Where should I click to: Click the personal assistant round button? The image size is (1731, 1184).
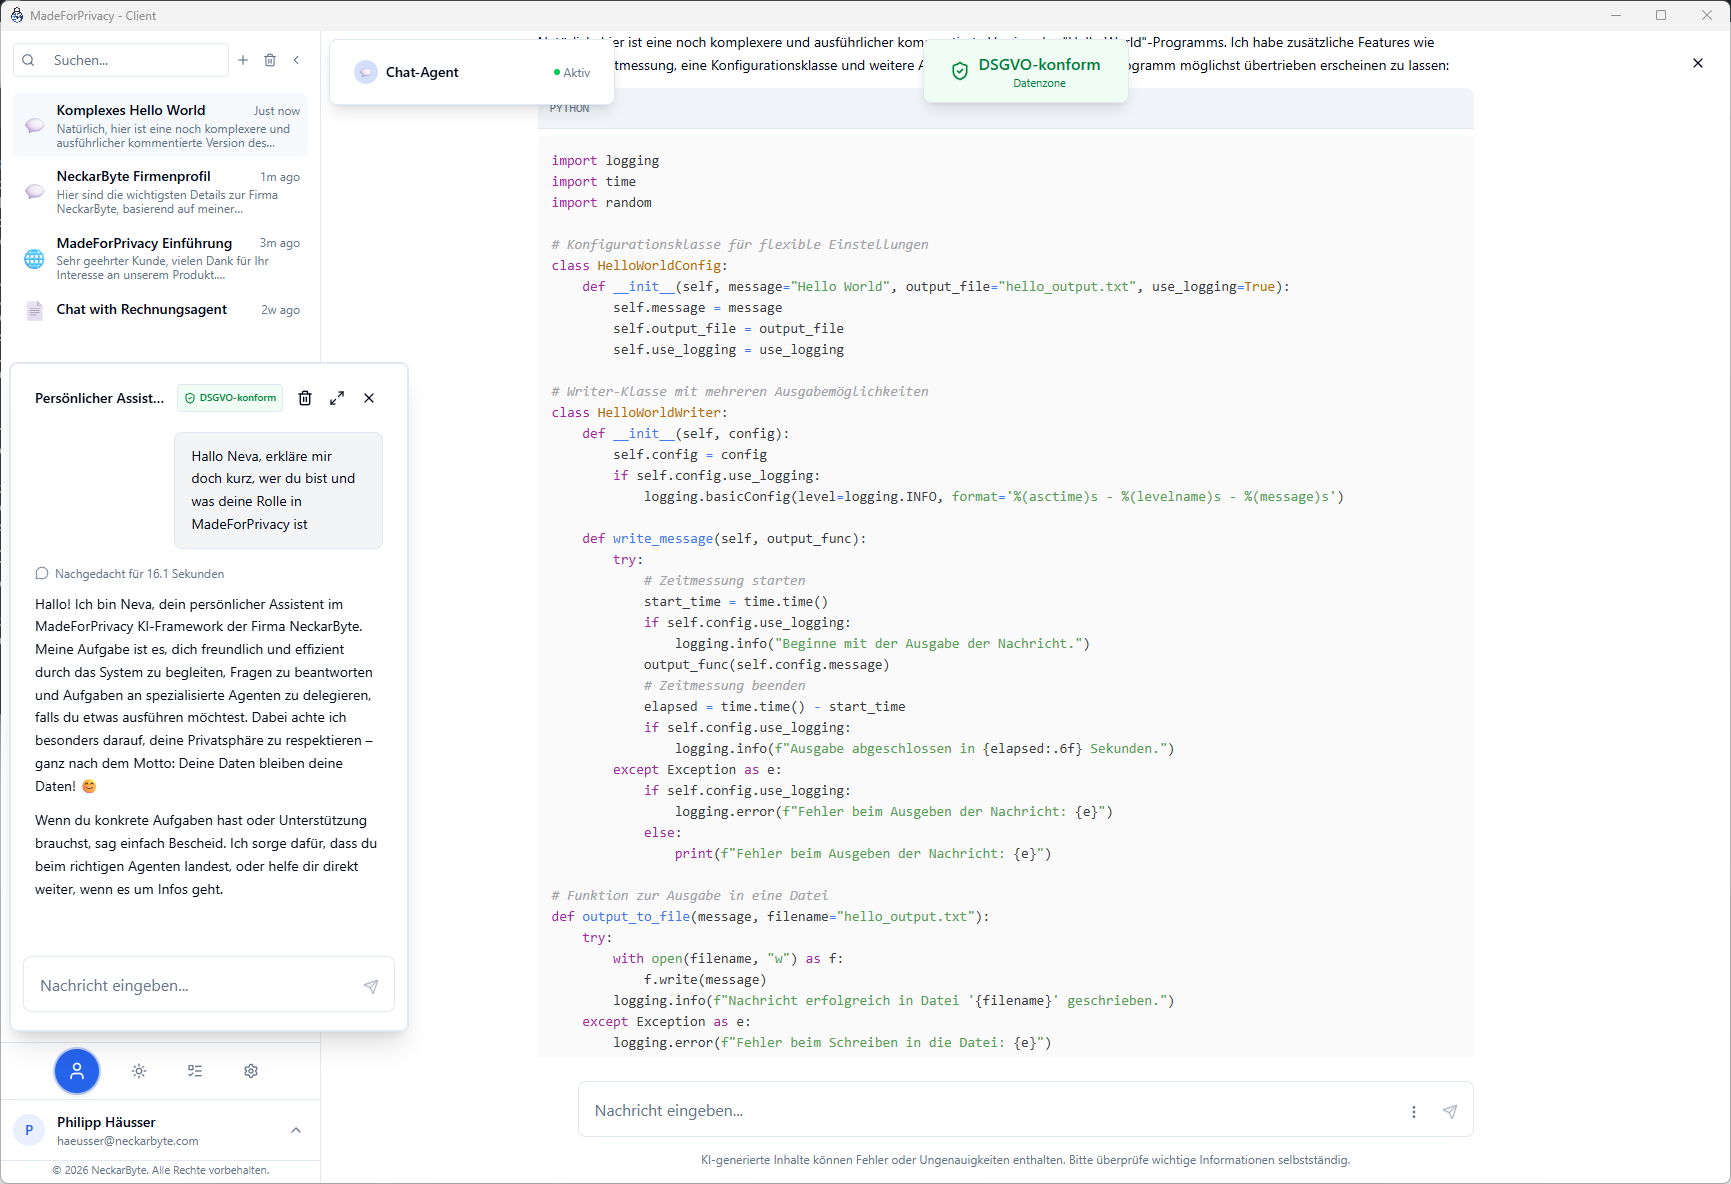77,1071
